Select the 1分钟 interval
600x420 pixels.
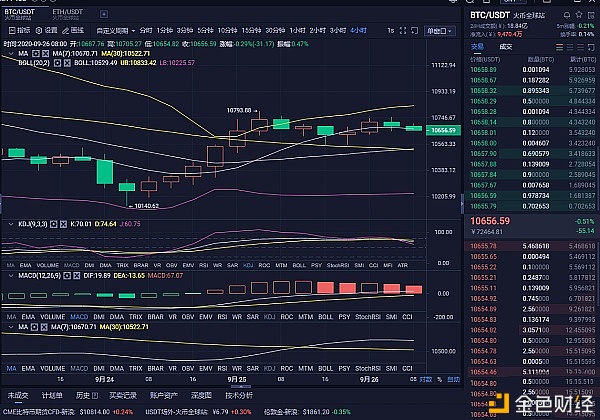click(x=165, y=30)
